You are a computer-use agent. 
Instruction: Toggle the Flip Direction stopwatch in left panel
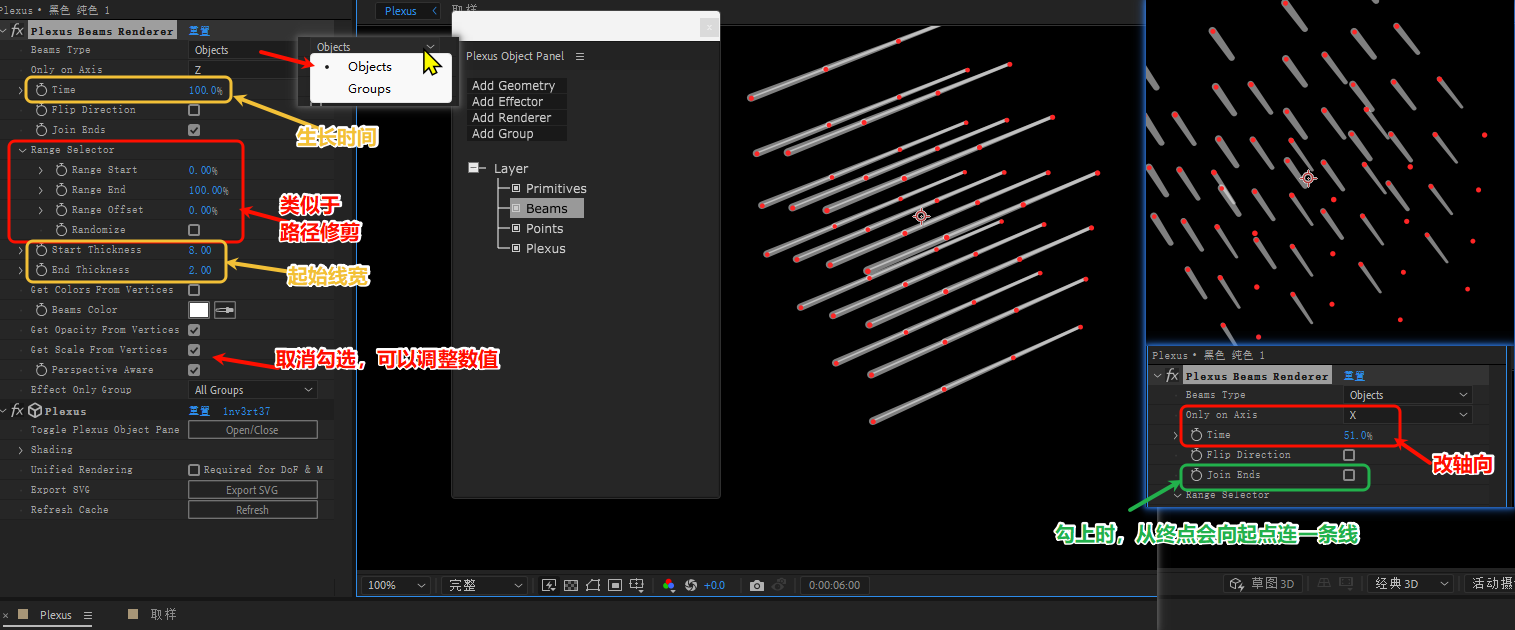pyautogui.click(x=41, y=110)
